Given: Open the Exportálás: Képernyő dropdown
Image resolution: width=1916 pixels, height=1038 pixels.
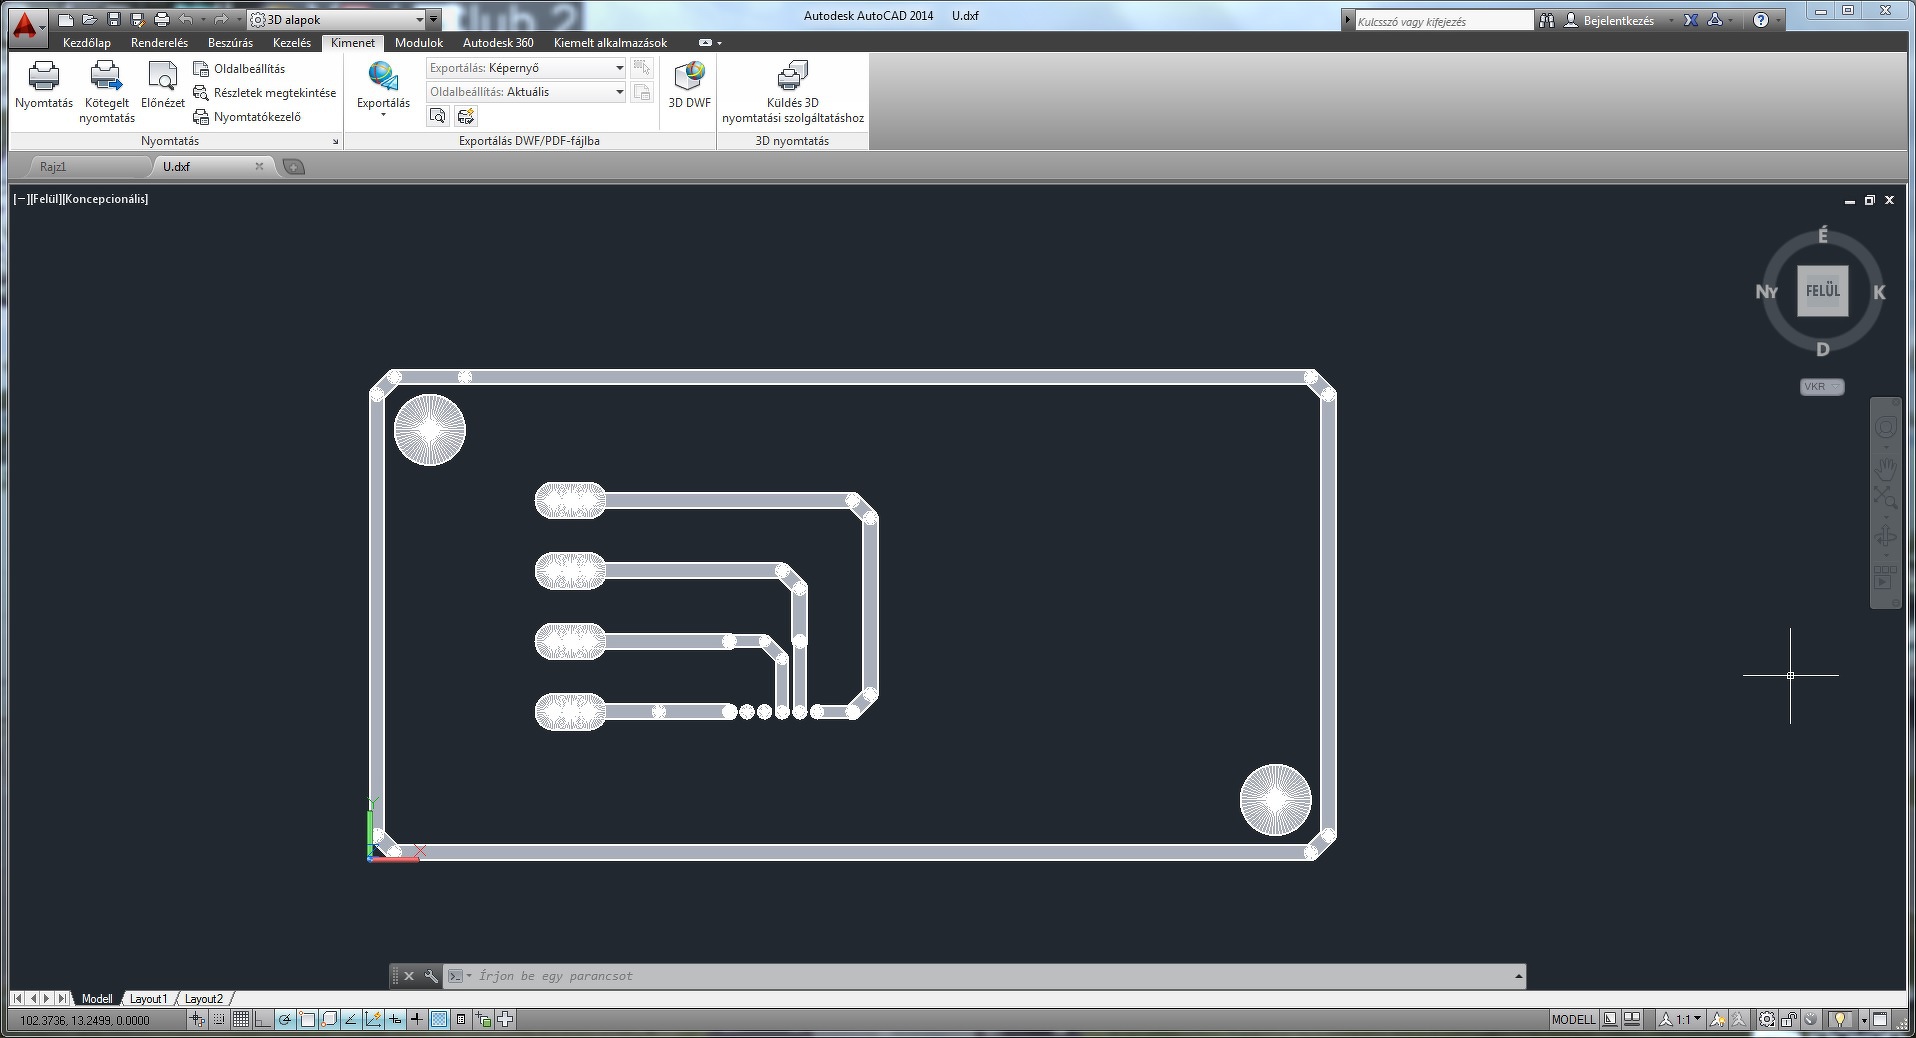Looking at the screenshot, I should click(526, 68).
